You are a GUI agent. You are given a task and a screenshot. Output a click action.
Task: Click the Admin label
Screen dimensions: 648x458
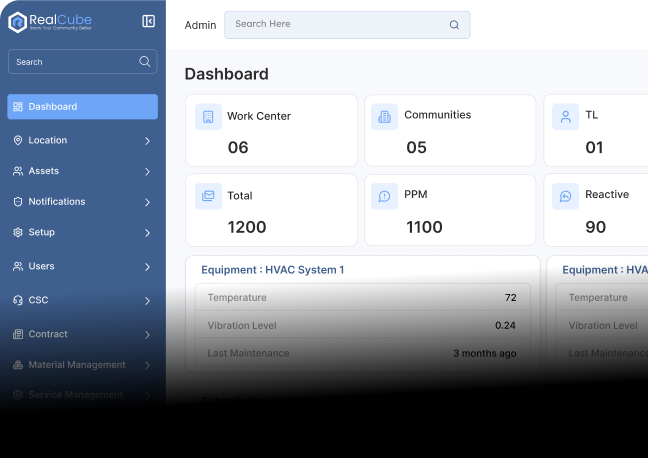200,25
